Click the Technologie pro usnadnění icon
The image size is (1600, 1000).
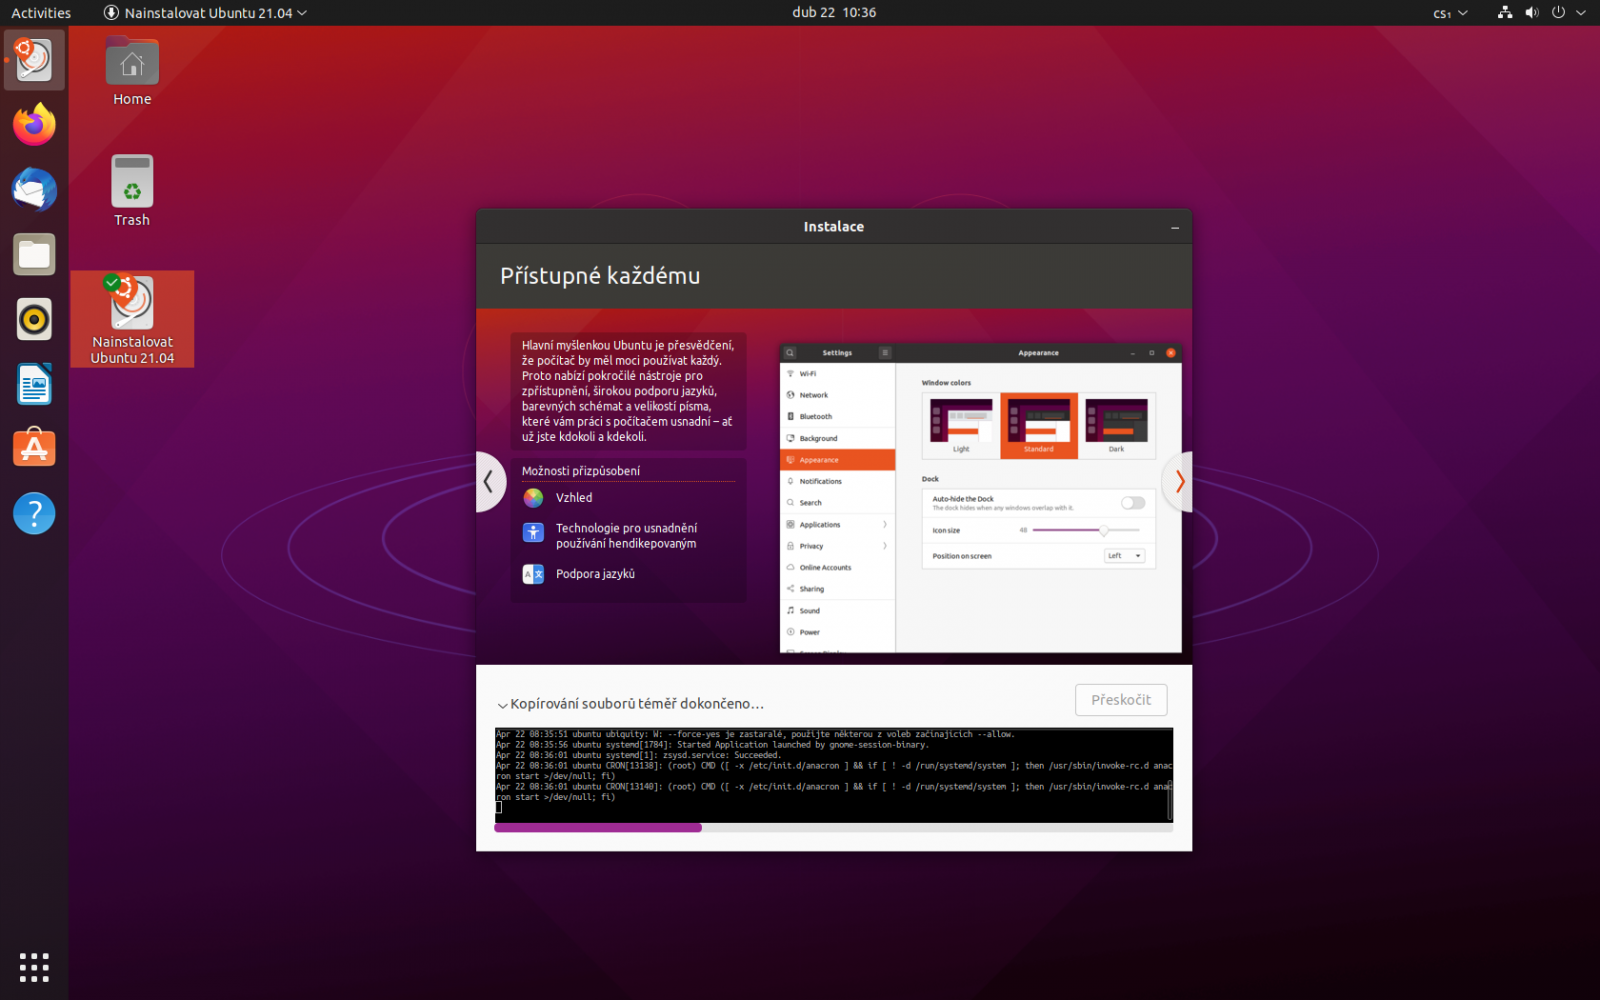(x=533, y=534)
